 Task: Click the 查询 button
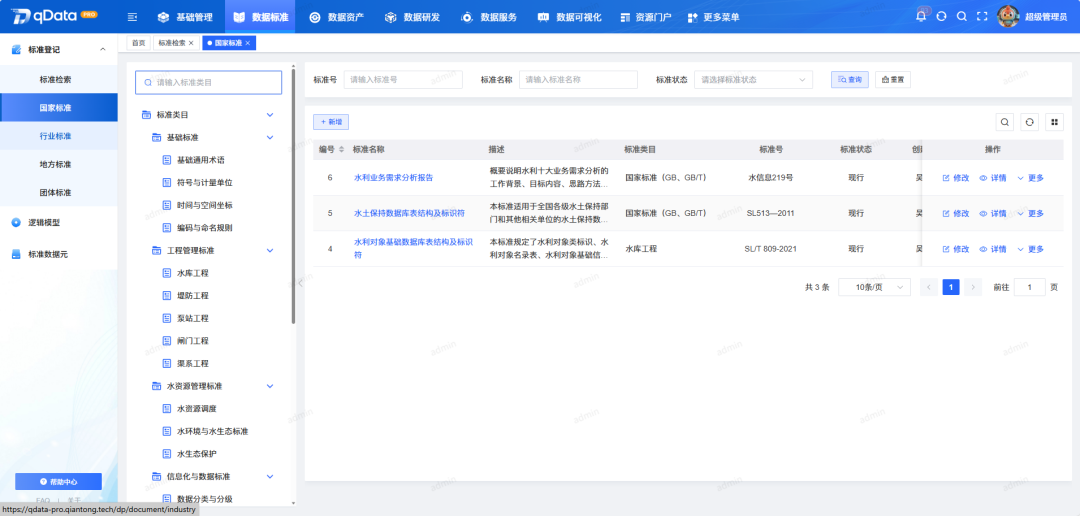point(850,80)
